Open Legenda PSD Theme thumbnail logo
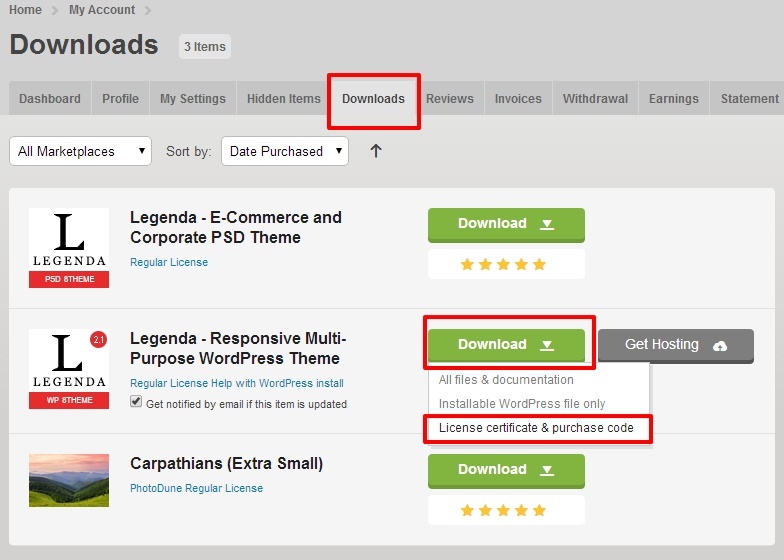 tap(69, 247)
